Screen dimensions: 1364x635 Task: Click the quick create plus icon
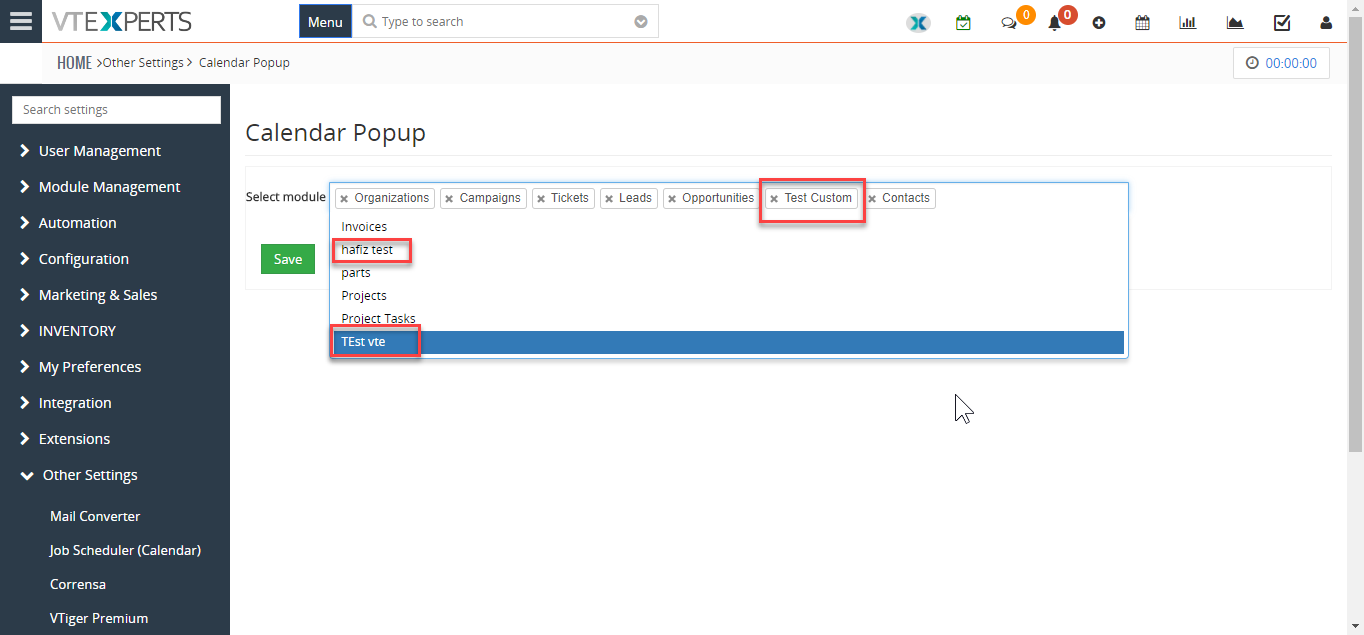point(1099,23)
